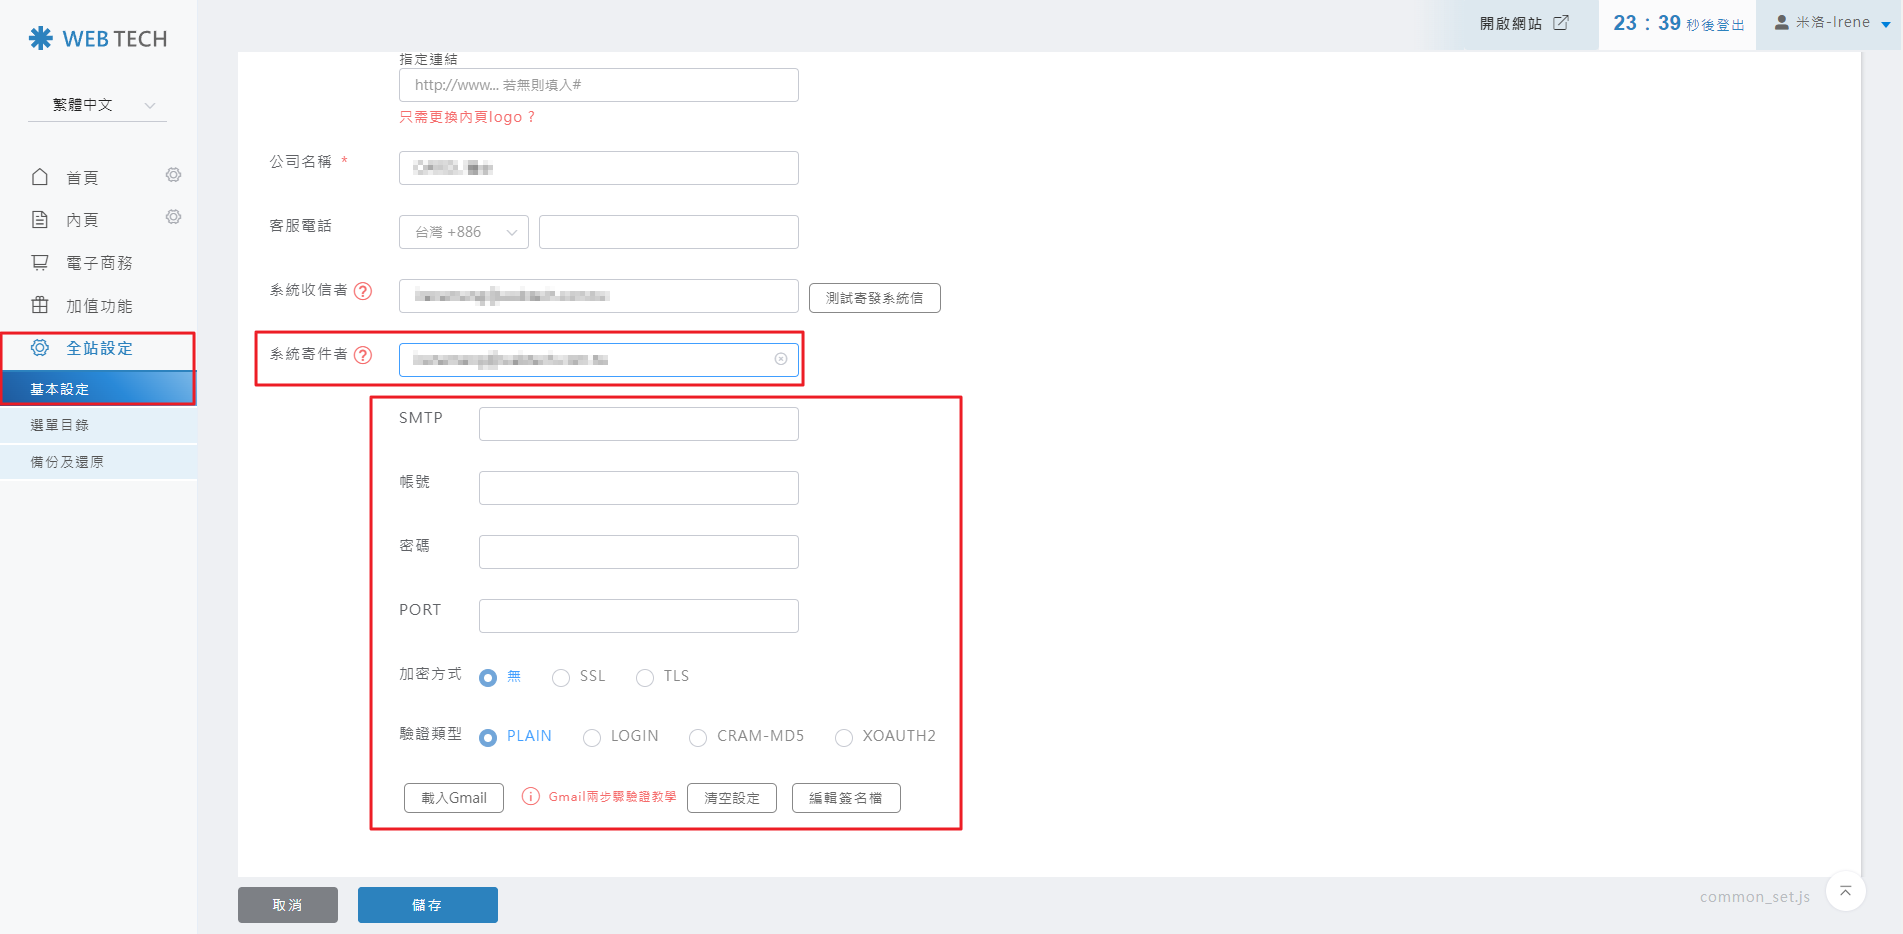Go to 選單目錄 in the sidebar
Viewport: 1903px width, 934px height.
(60, 425)
